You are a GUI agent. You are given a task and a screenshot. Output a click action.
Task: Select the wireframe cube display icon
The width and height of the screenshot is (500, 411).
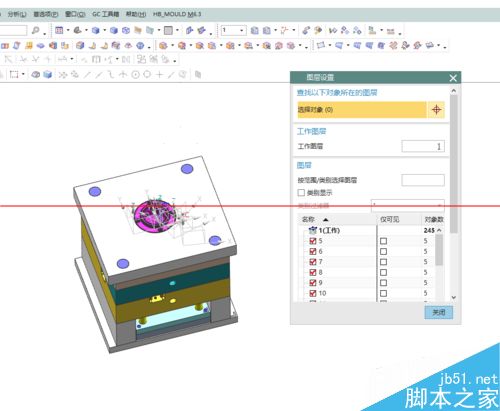(x=126, y=30)
